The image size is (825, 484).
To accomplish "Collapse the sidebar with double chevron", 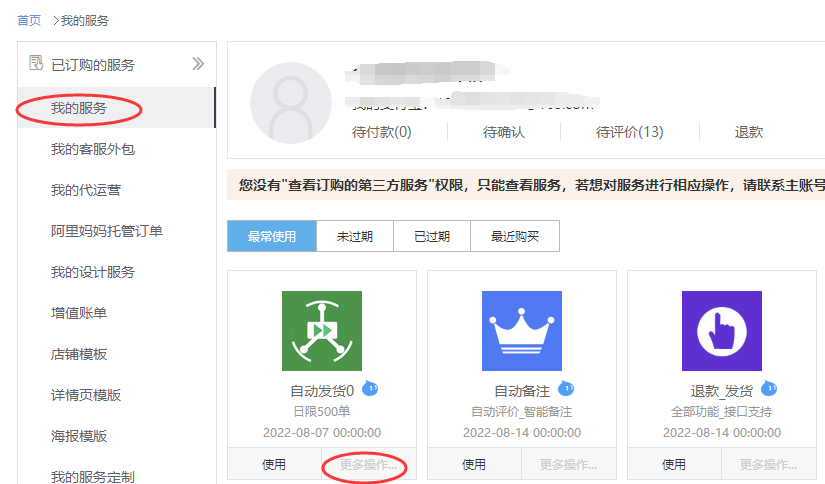I will 198,64.
